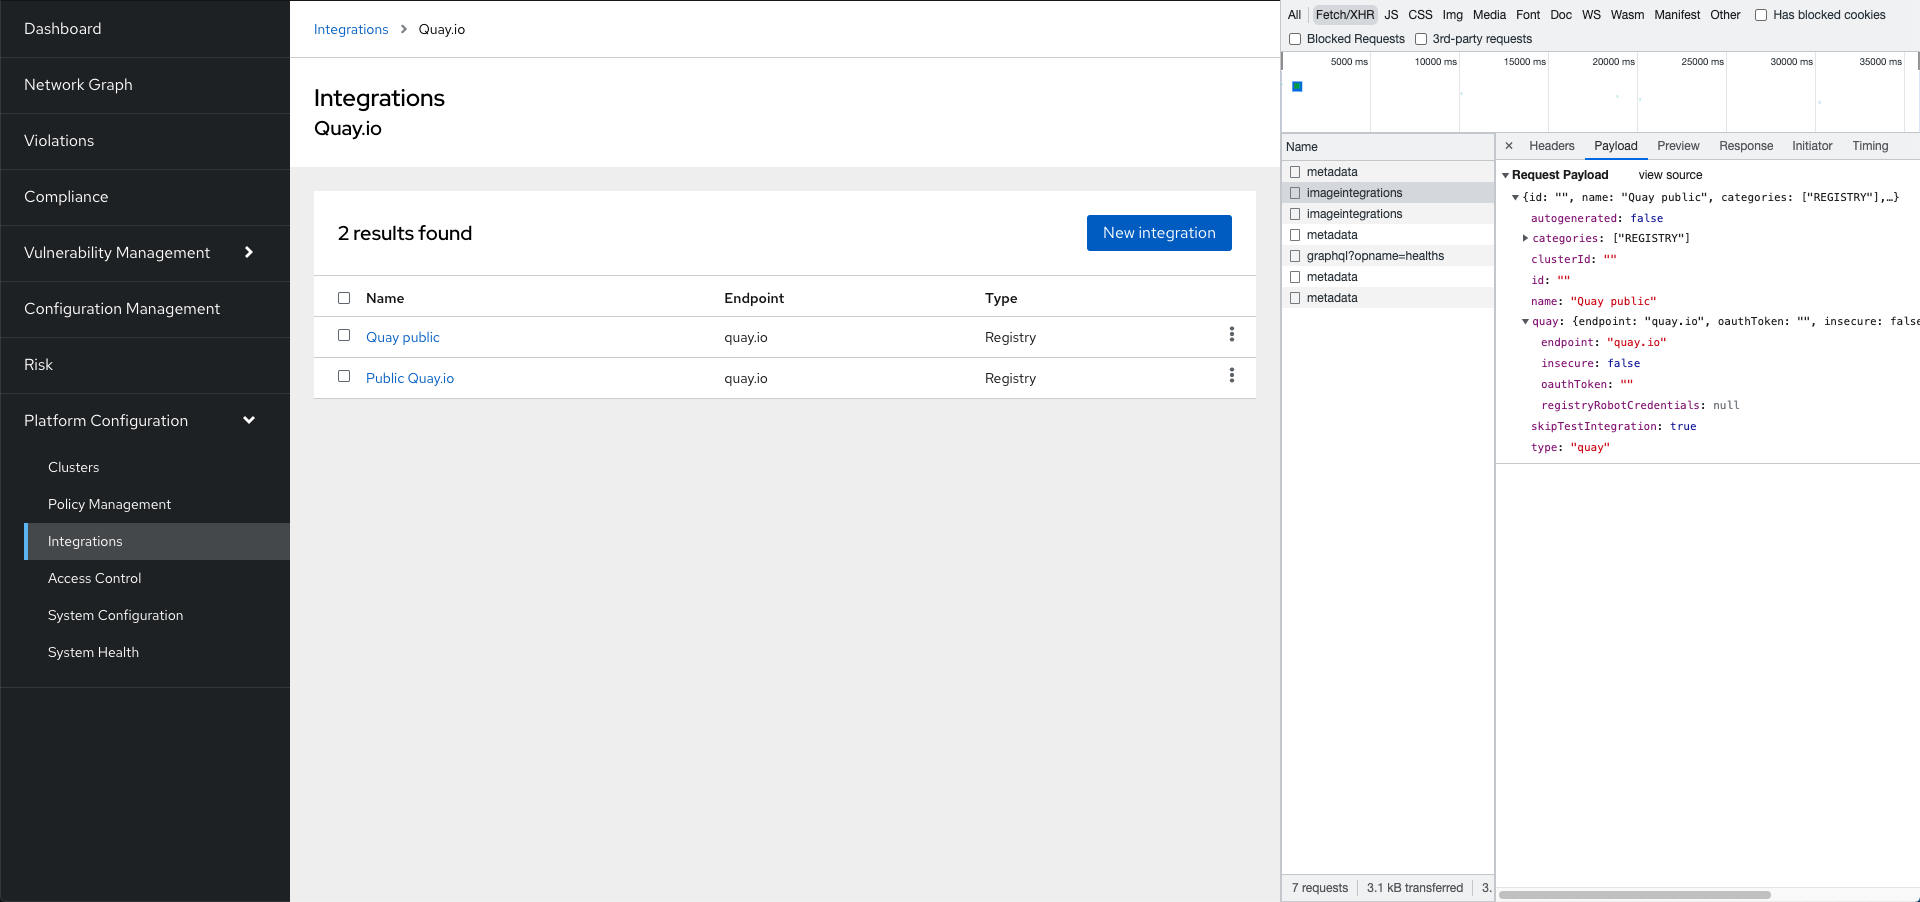Filter network by Fetch/XHR

point(1344,15)
